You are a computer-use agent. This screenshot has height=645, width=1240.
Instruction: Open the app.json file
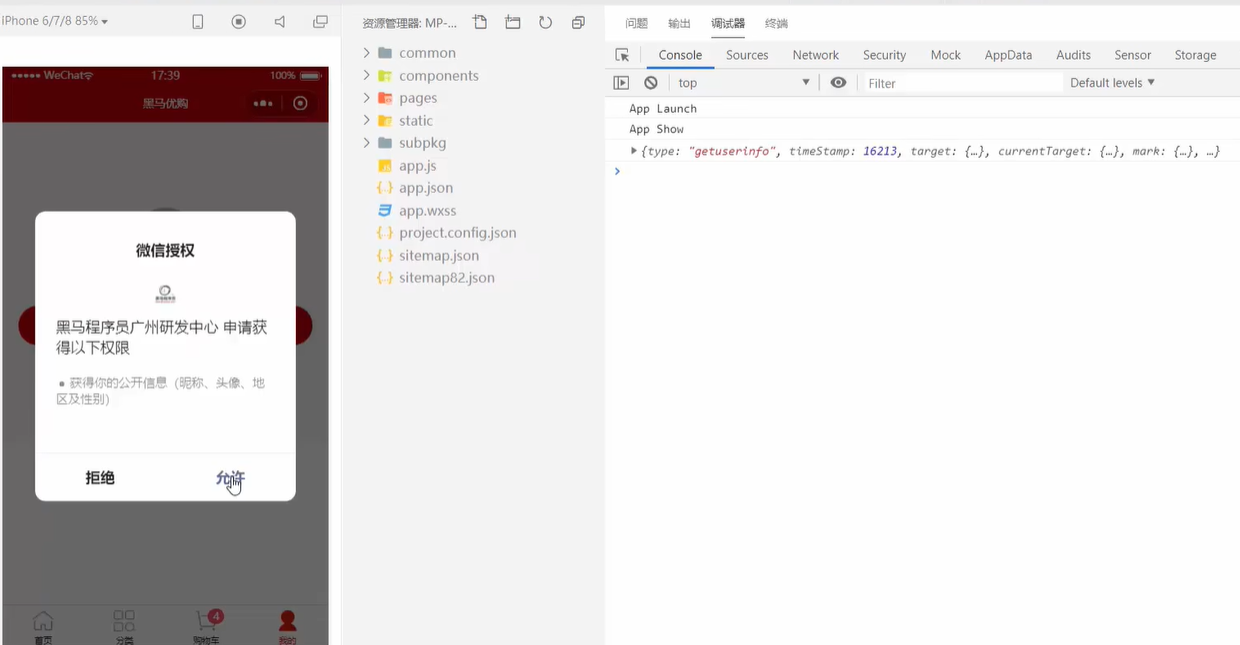tap(426, 188)
